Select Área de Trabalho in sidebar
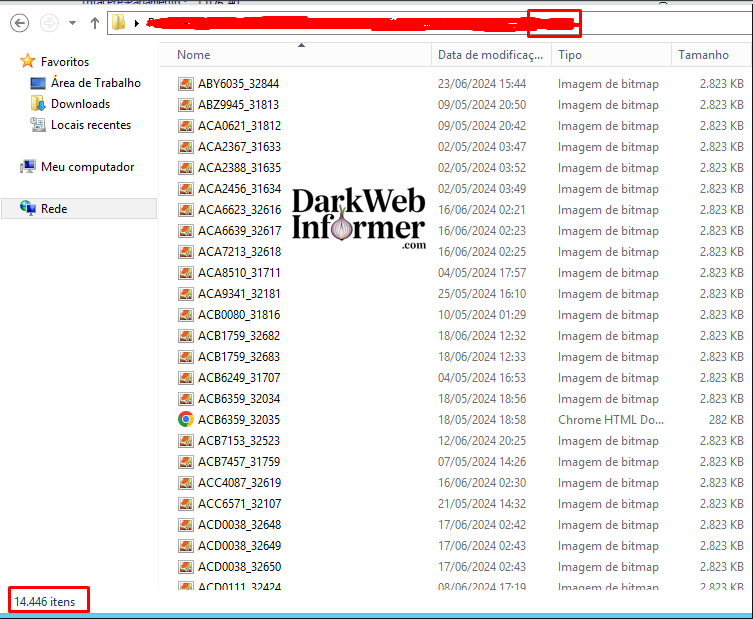Screen dimensions: 753x619 pos(96,83)
